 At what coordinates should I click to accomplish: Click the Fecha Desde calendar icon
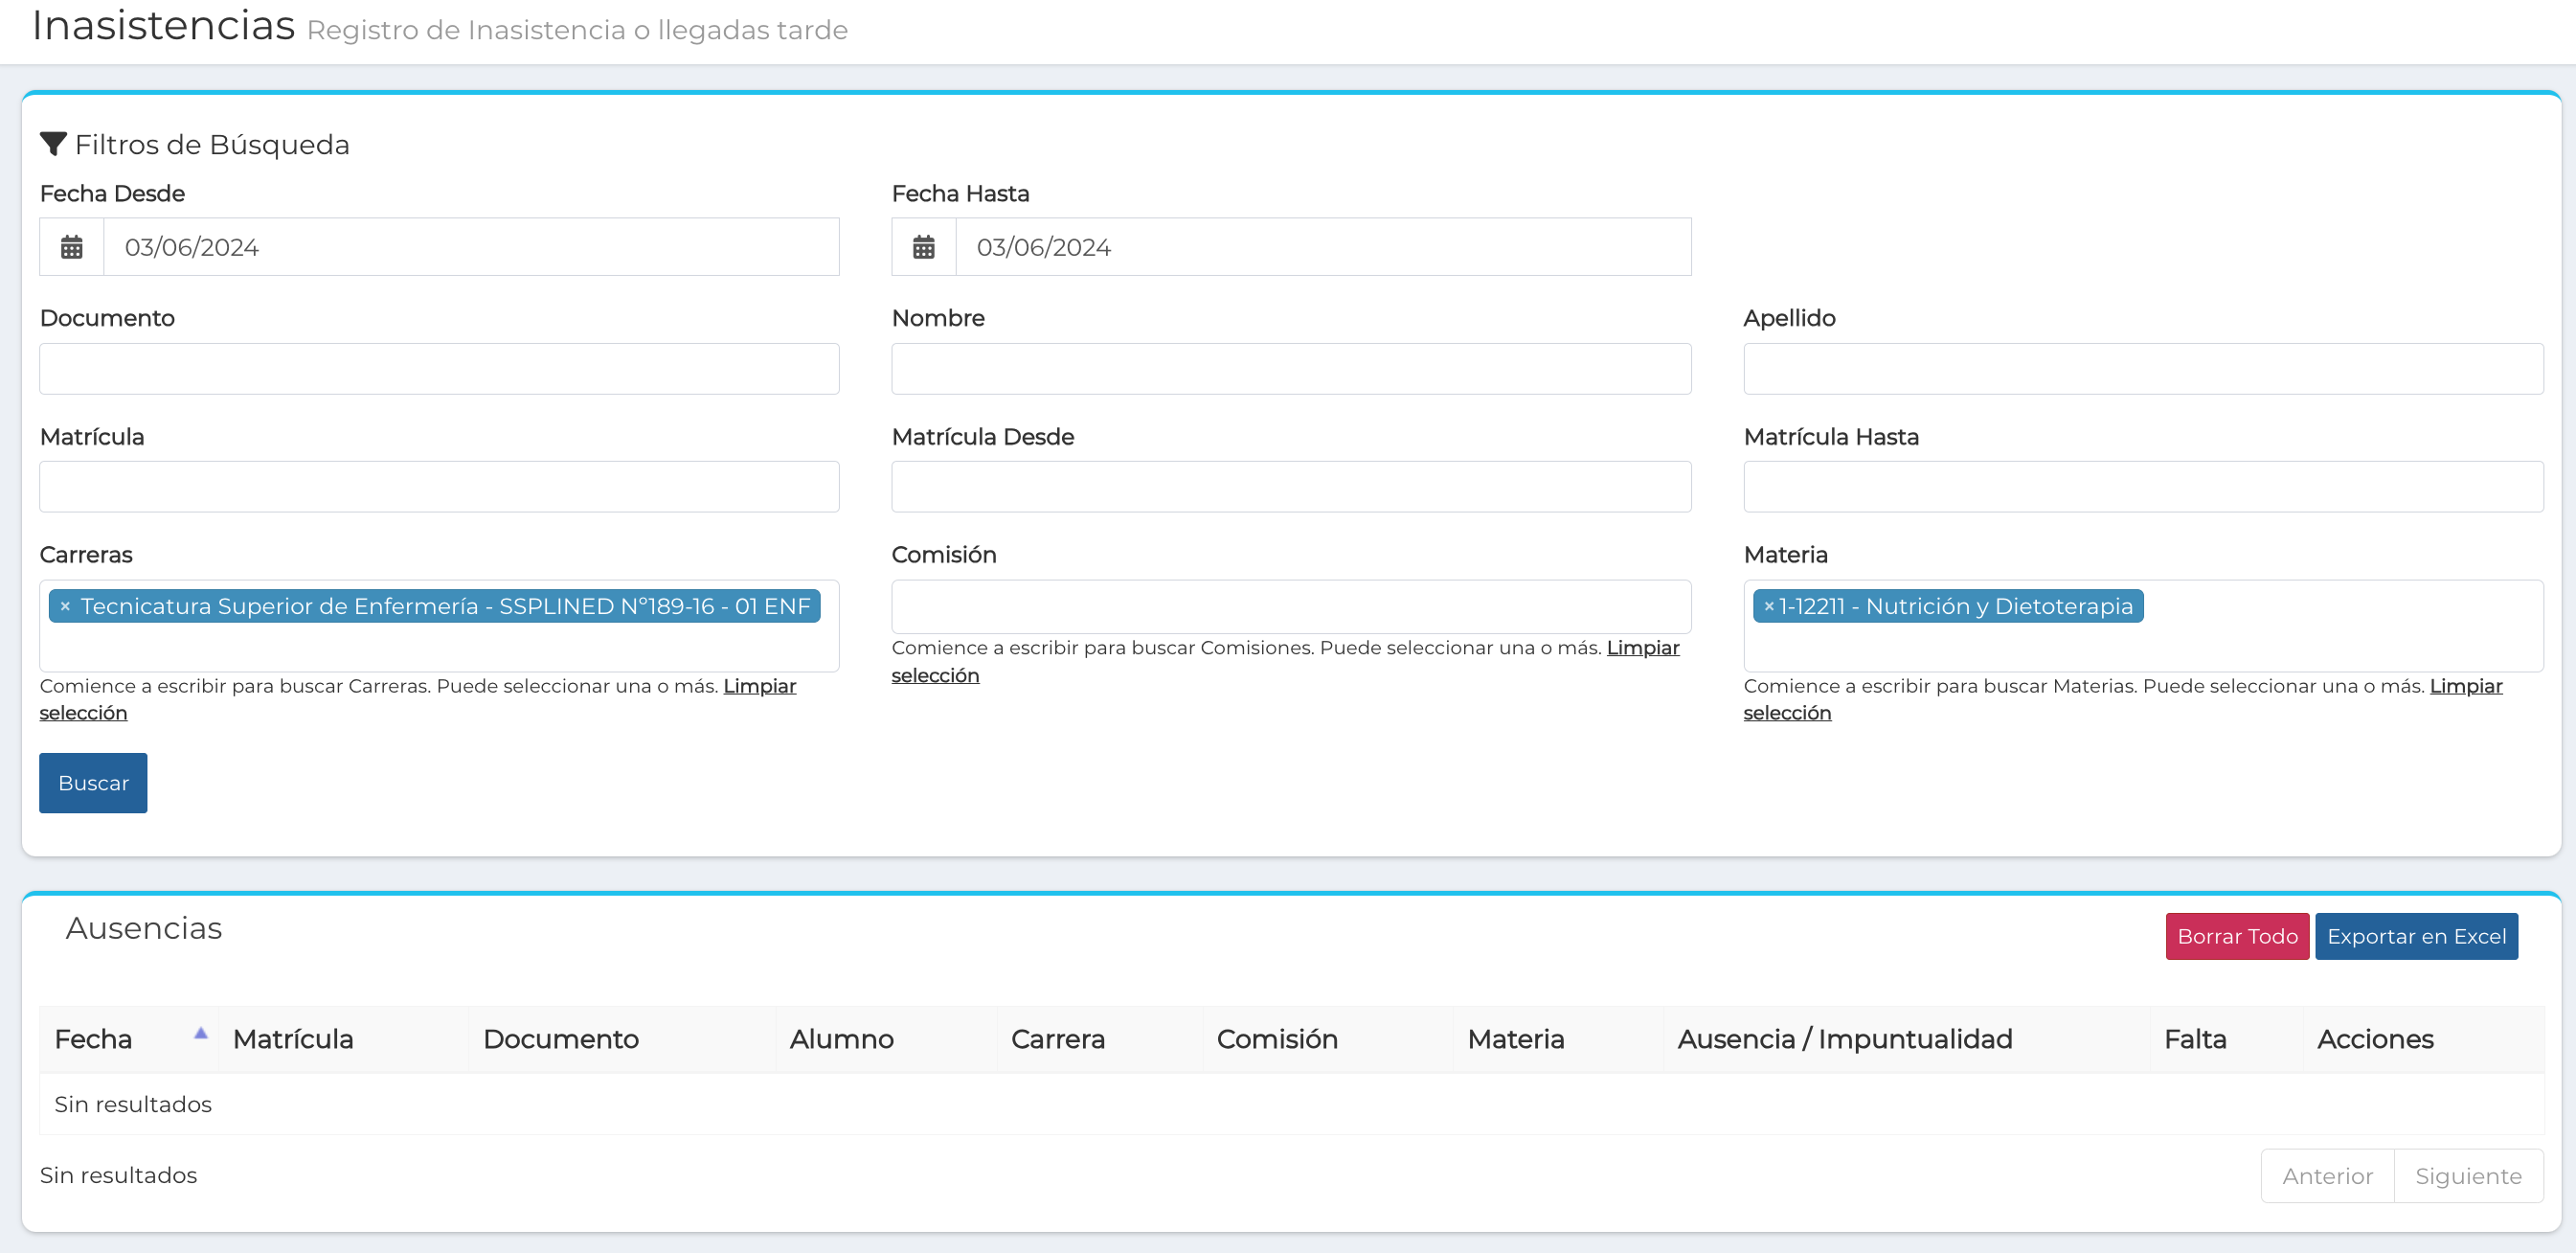[x=72, y=247]
